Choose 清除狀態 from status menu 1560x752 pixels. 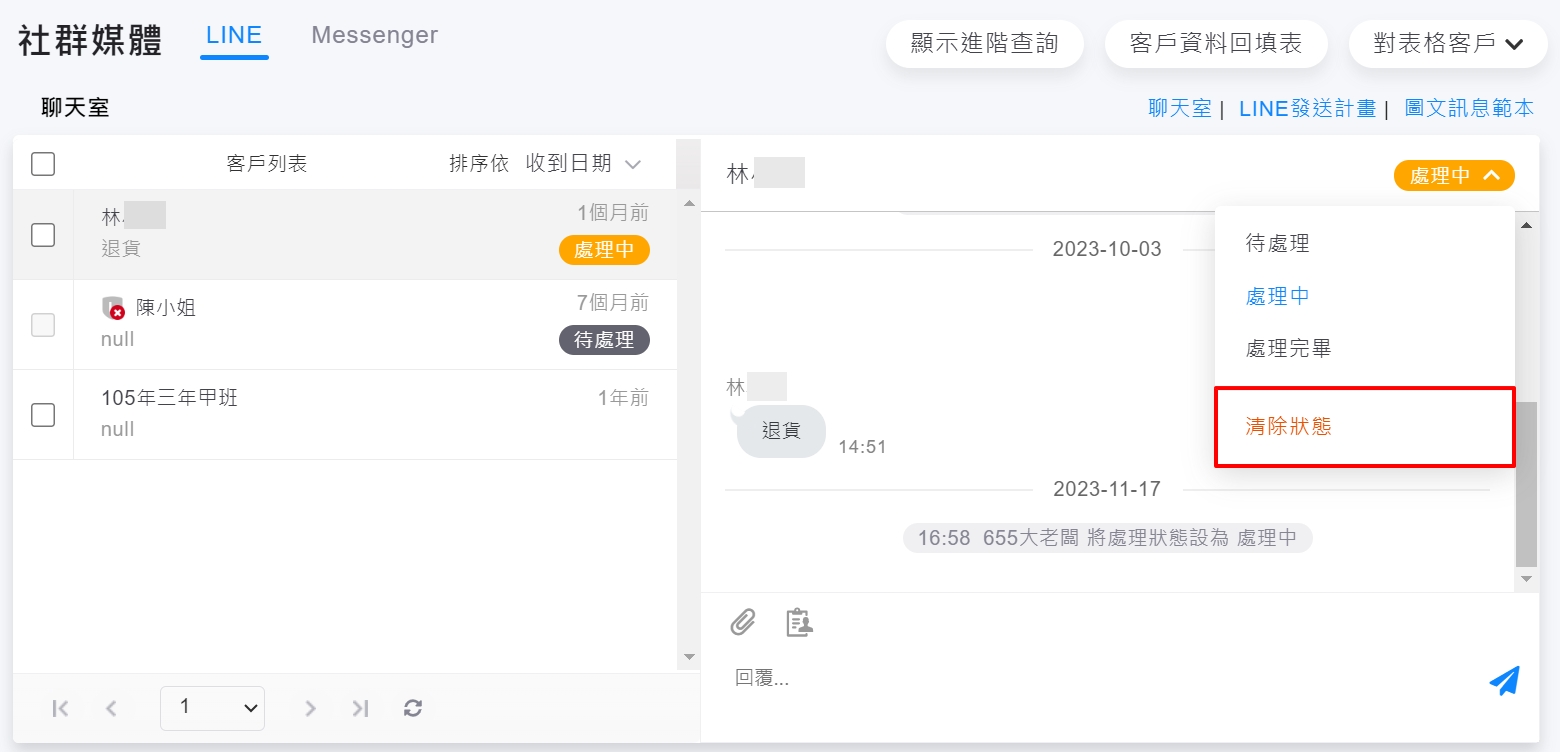point(1288,427)
